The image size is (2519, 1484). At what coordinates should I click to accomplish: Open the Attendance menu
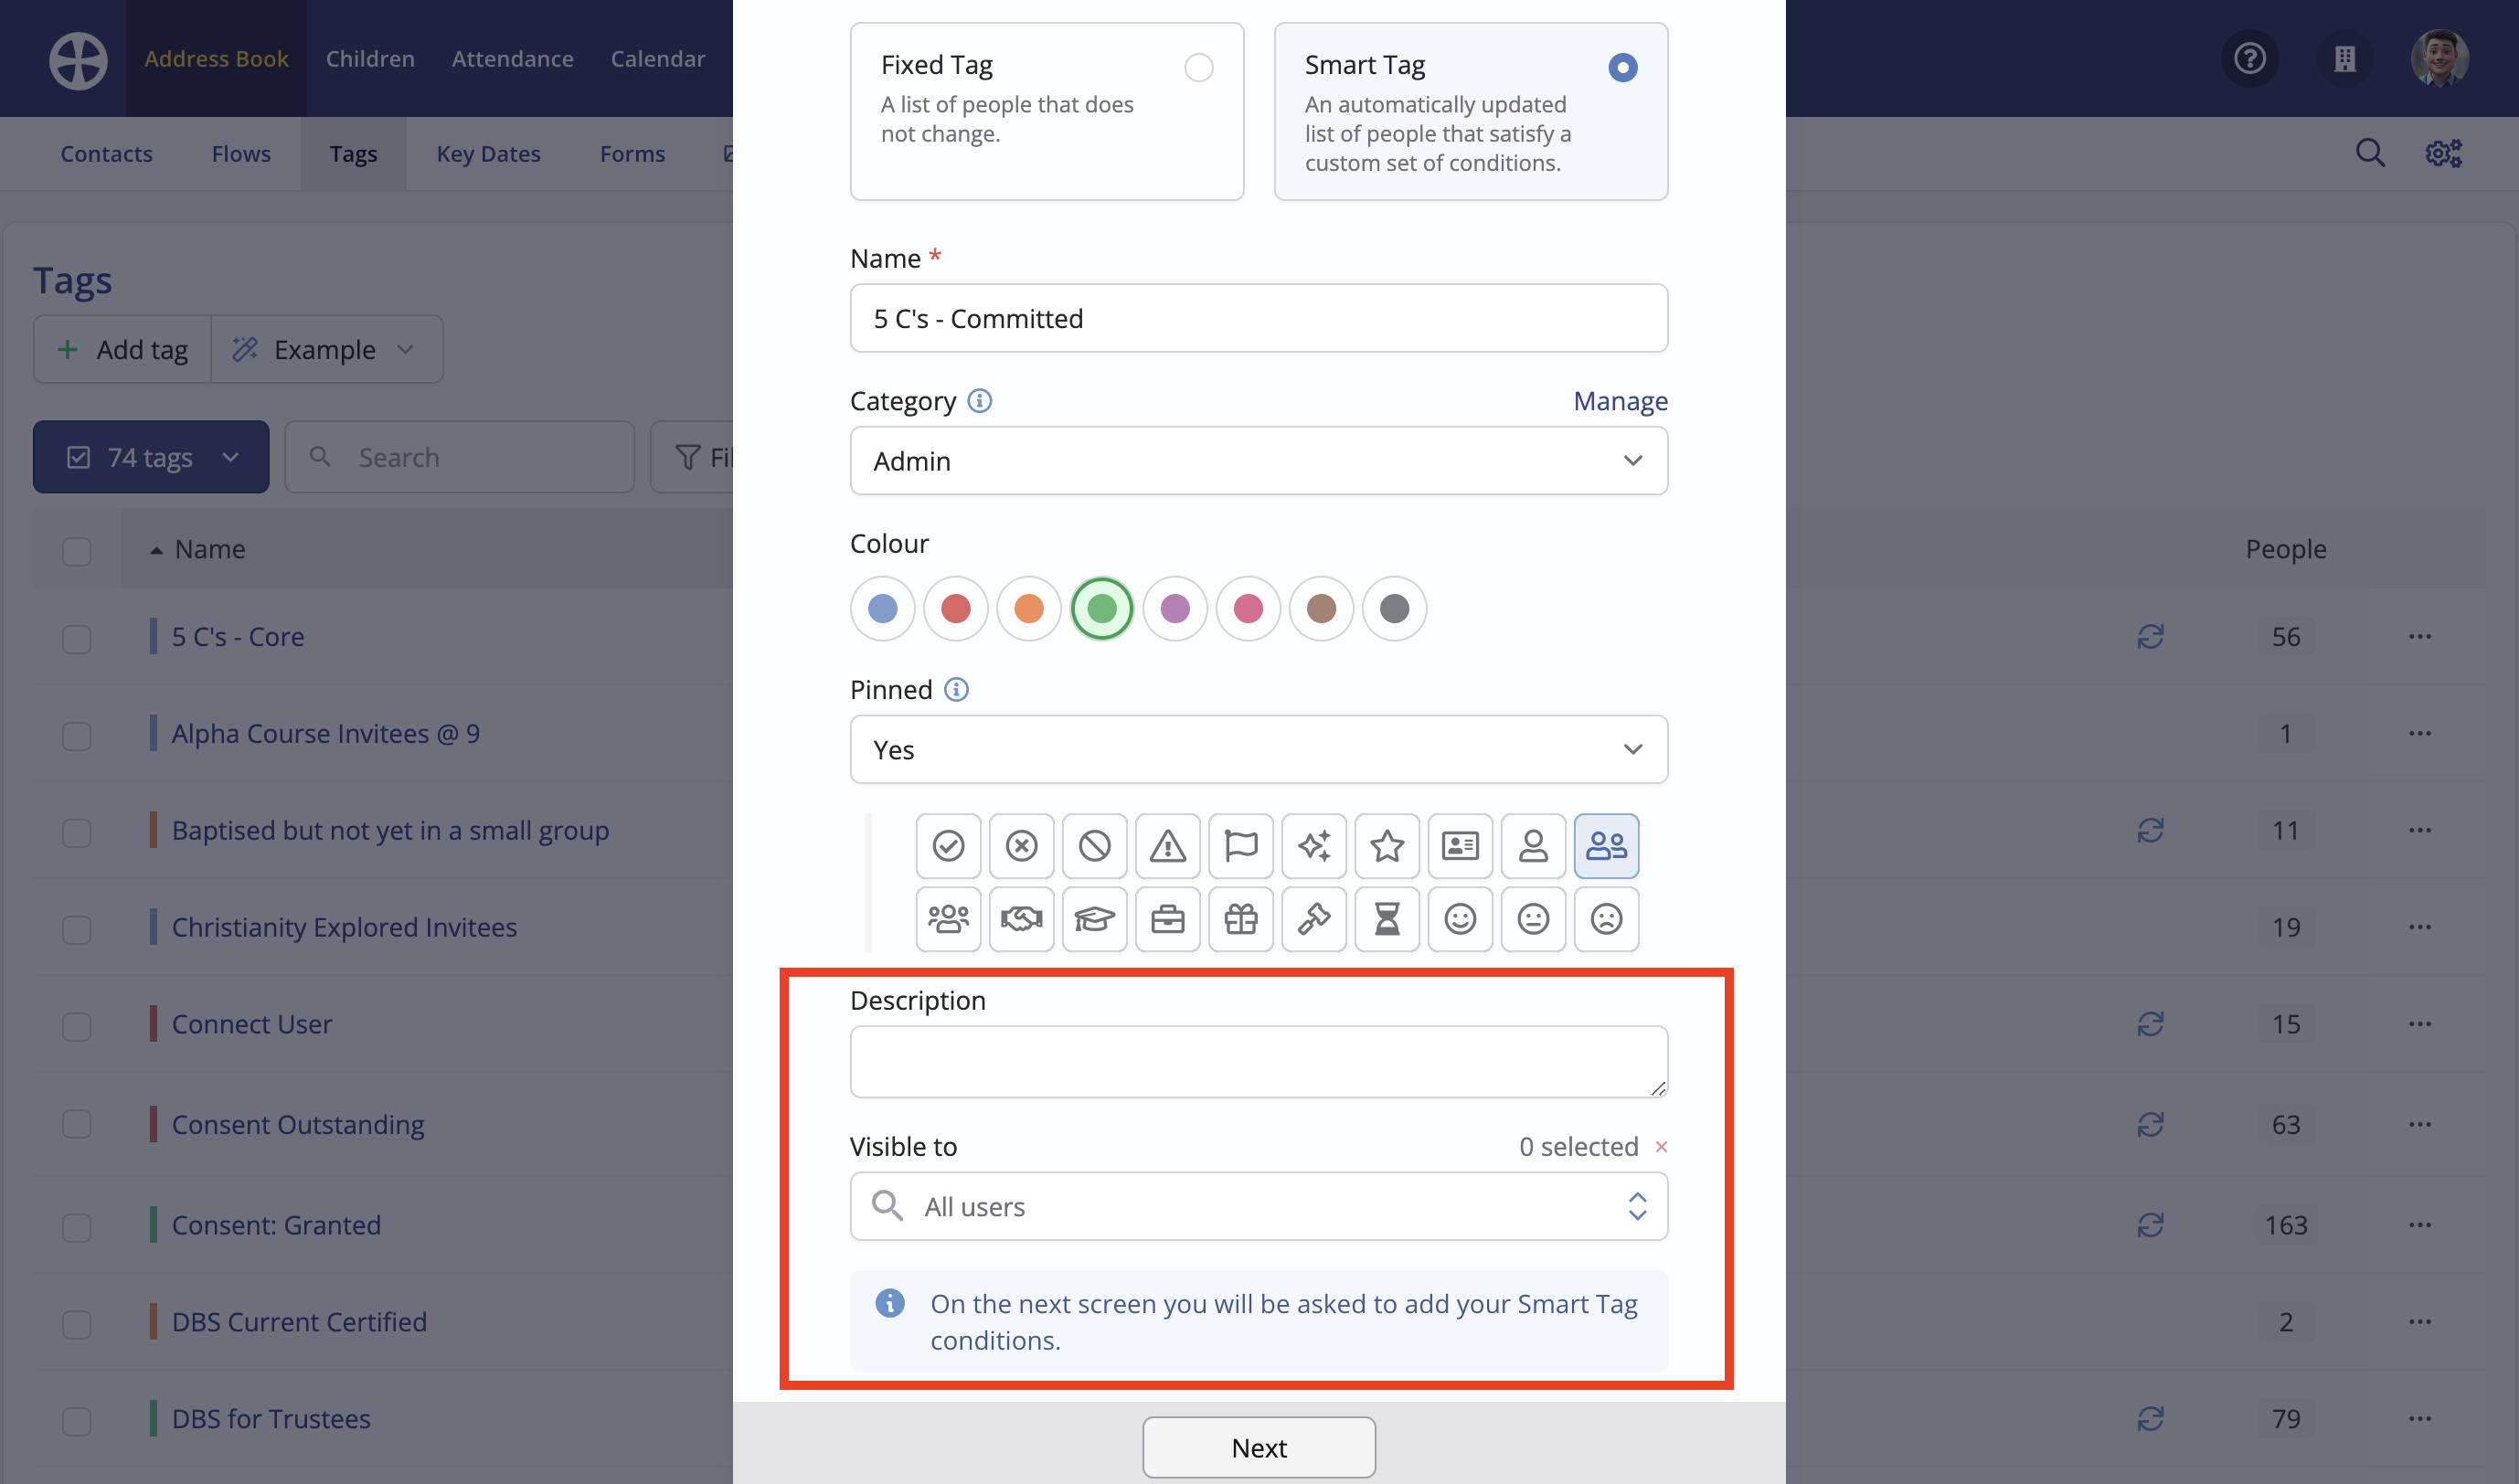pyautogui.click(x=512, y=58)
